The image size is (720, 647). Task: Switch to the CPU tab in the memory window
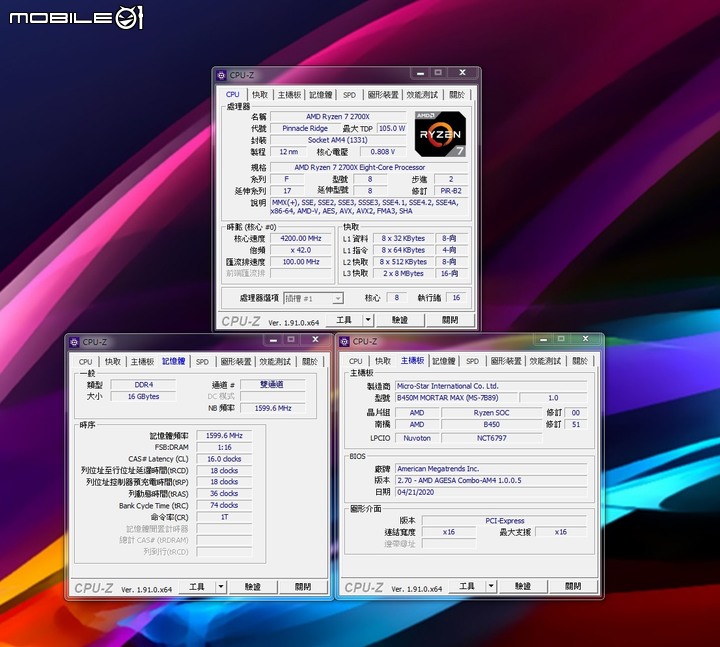point(85,362)
